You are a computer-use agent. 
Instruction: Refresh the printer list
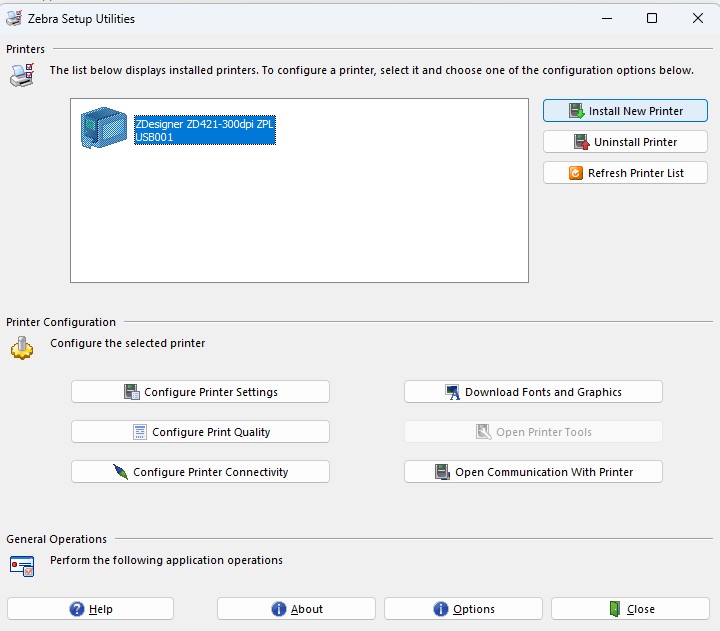[x=625, y=173]
